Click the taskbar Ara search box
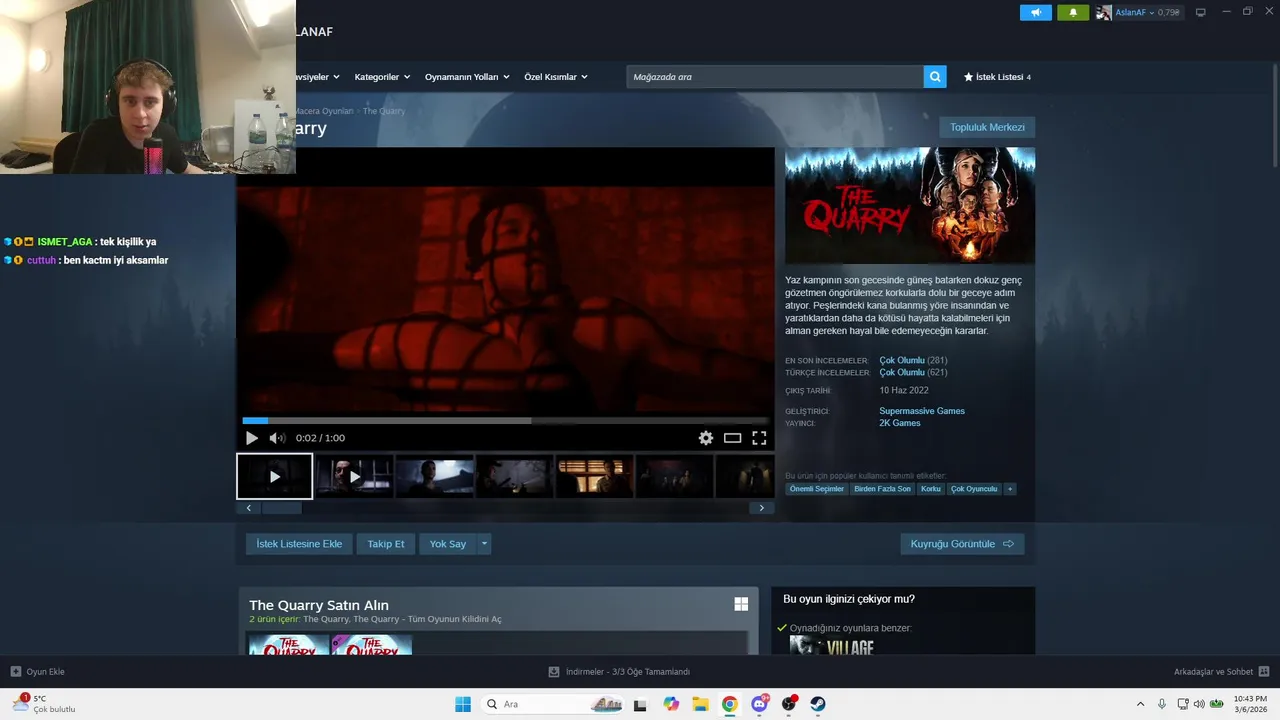Image resolution: width=1280 pixels, height=720 pixels. pos(554,704)
